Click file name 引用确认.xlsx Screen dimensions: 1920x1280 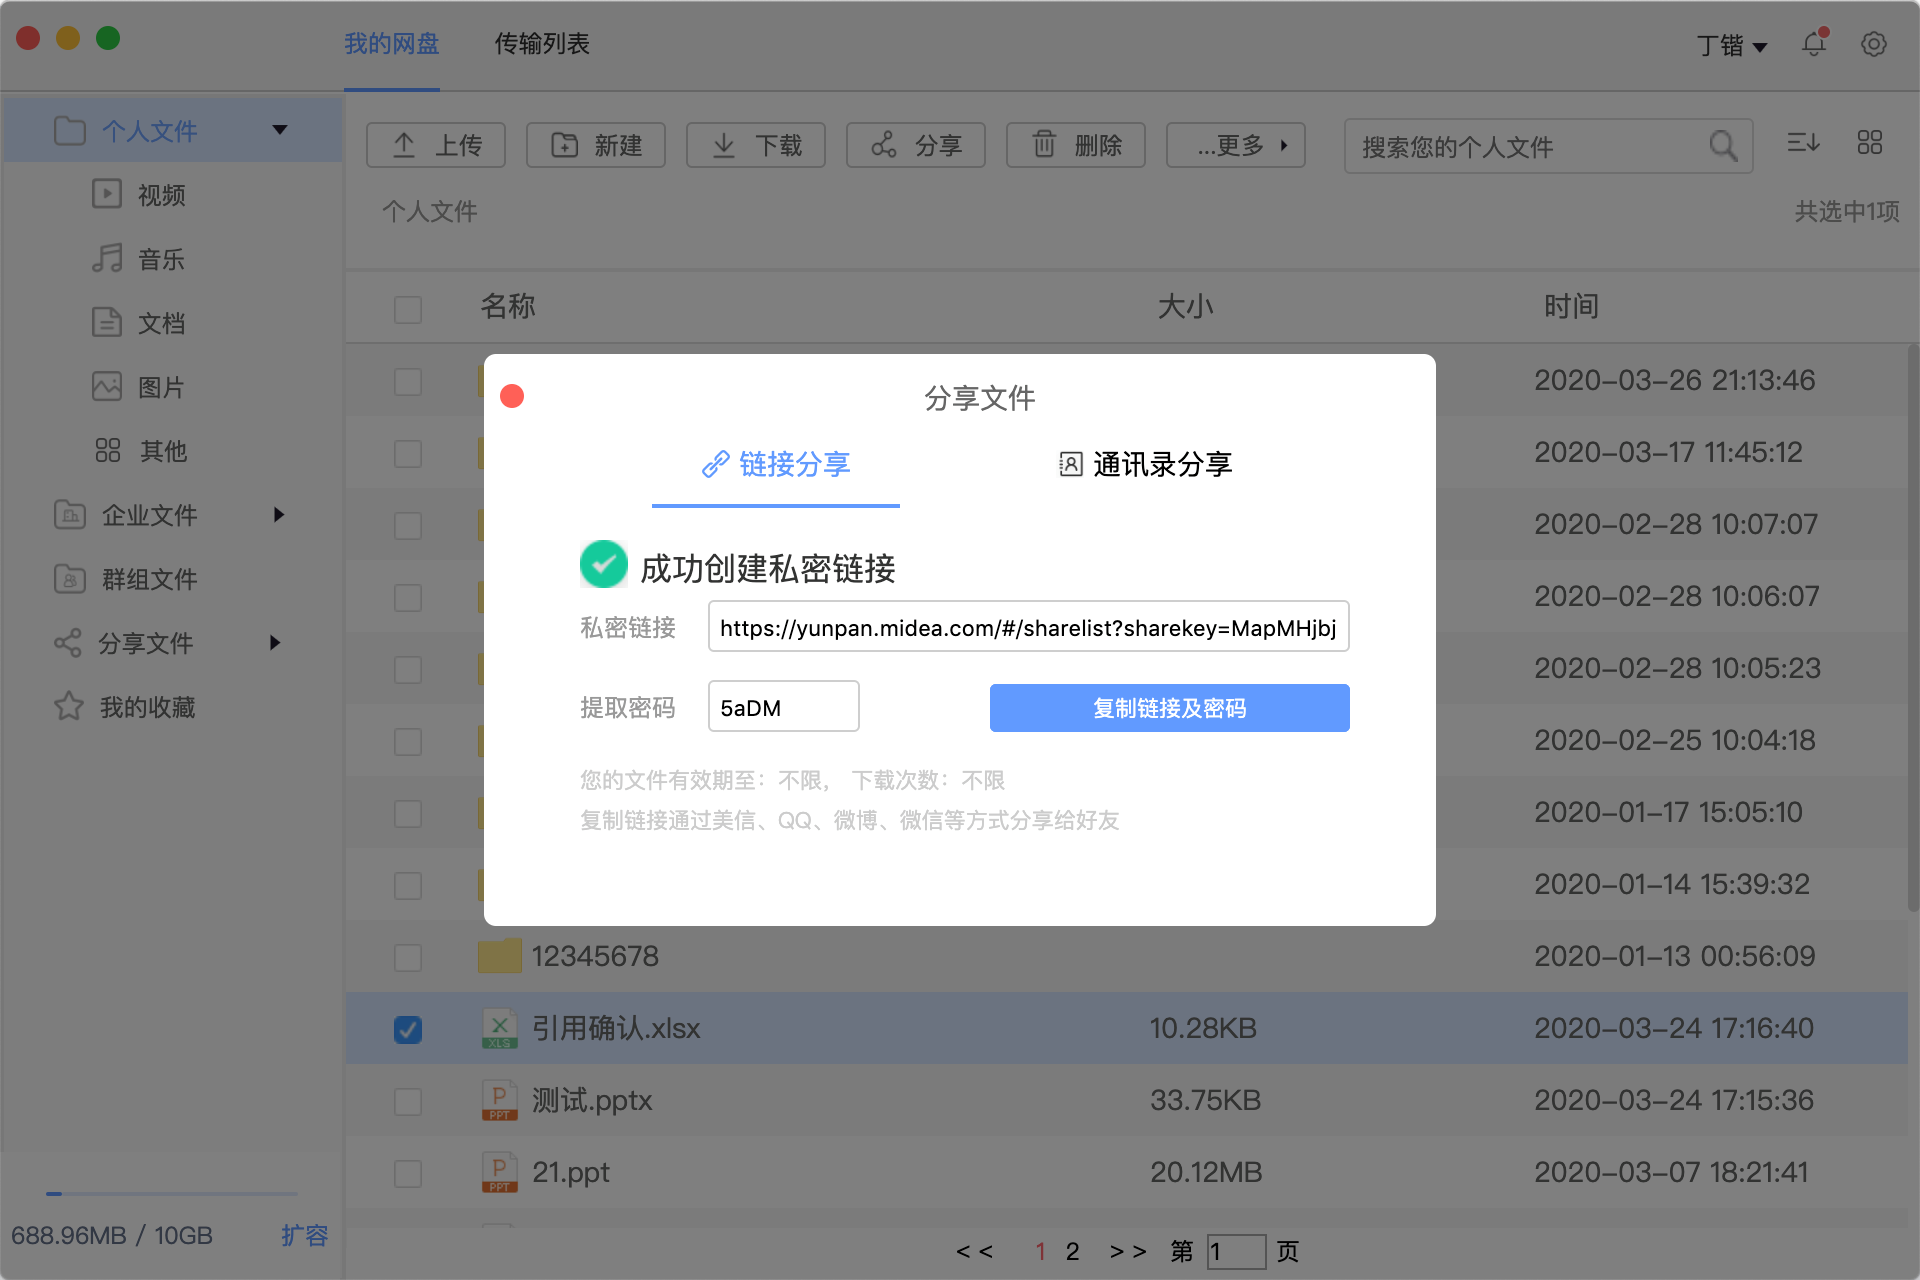616,1028
